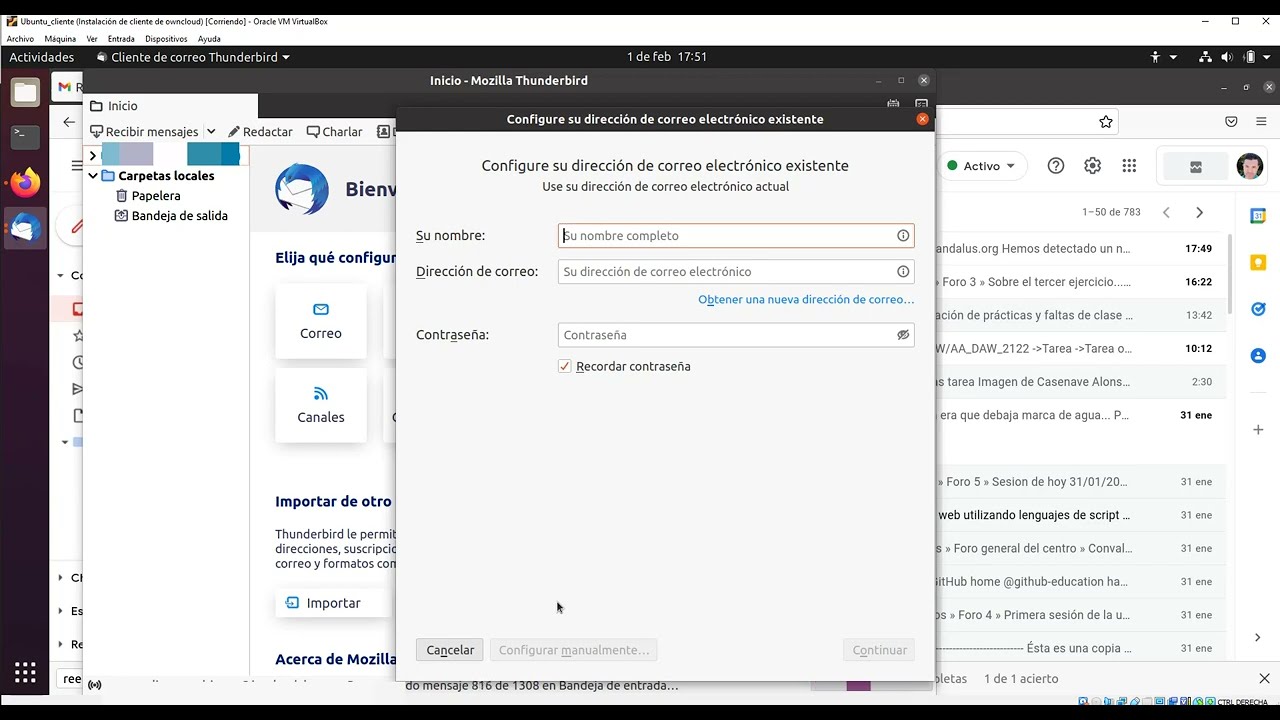Open Google apps grid icon
The height and width of the screenshot is (720, 1280).
click(x=1129, y=166)
